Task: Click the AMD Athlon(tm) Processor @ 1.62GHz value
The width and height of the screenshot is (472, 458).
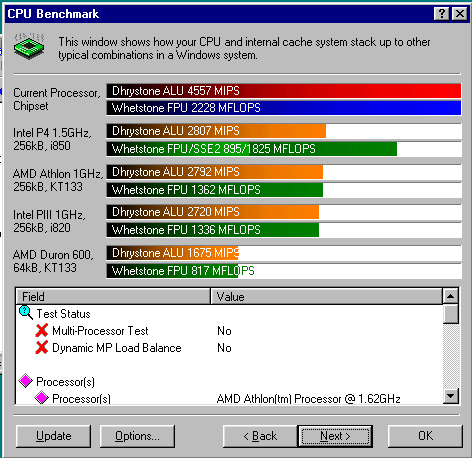Action: [308, 399]
